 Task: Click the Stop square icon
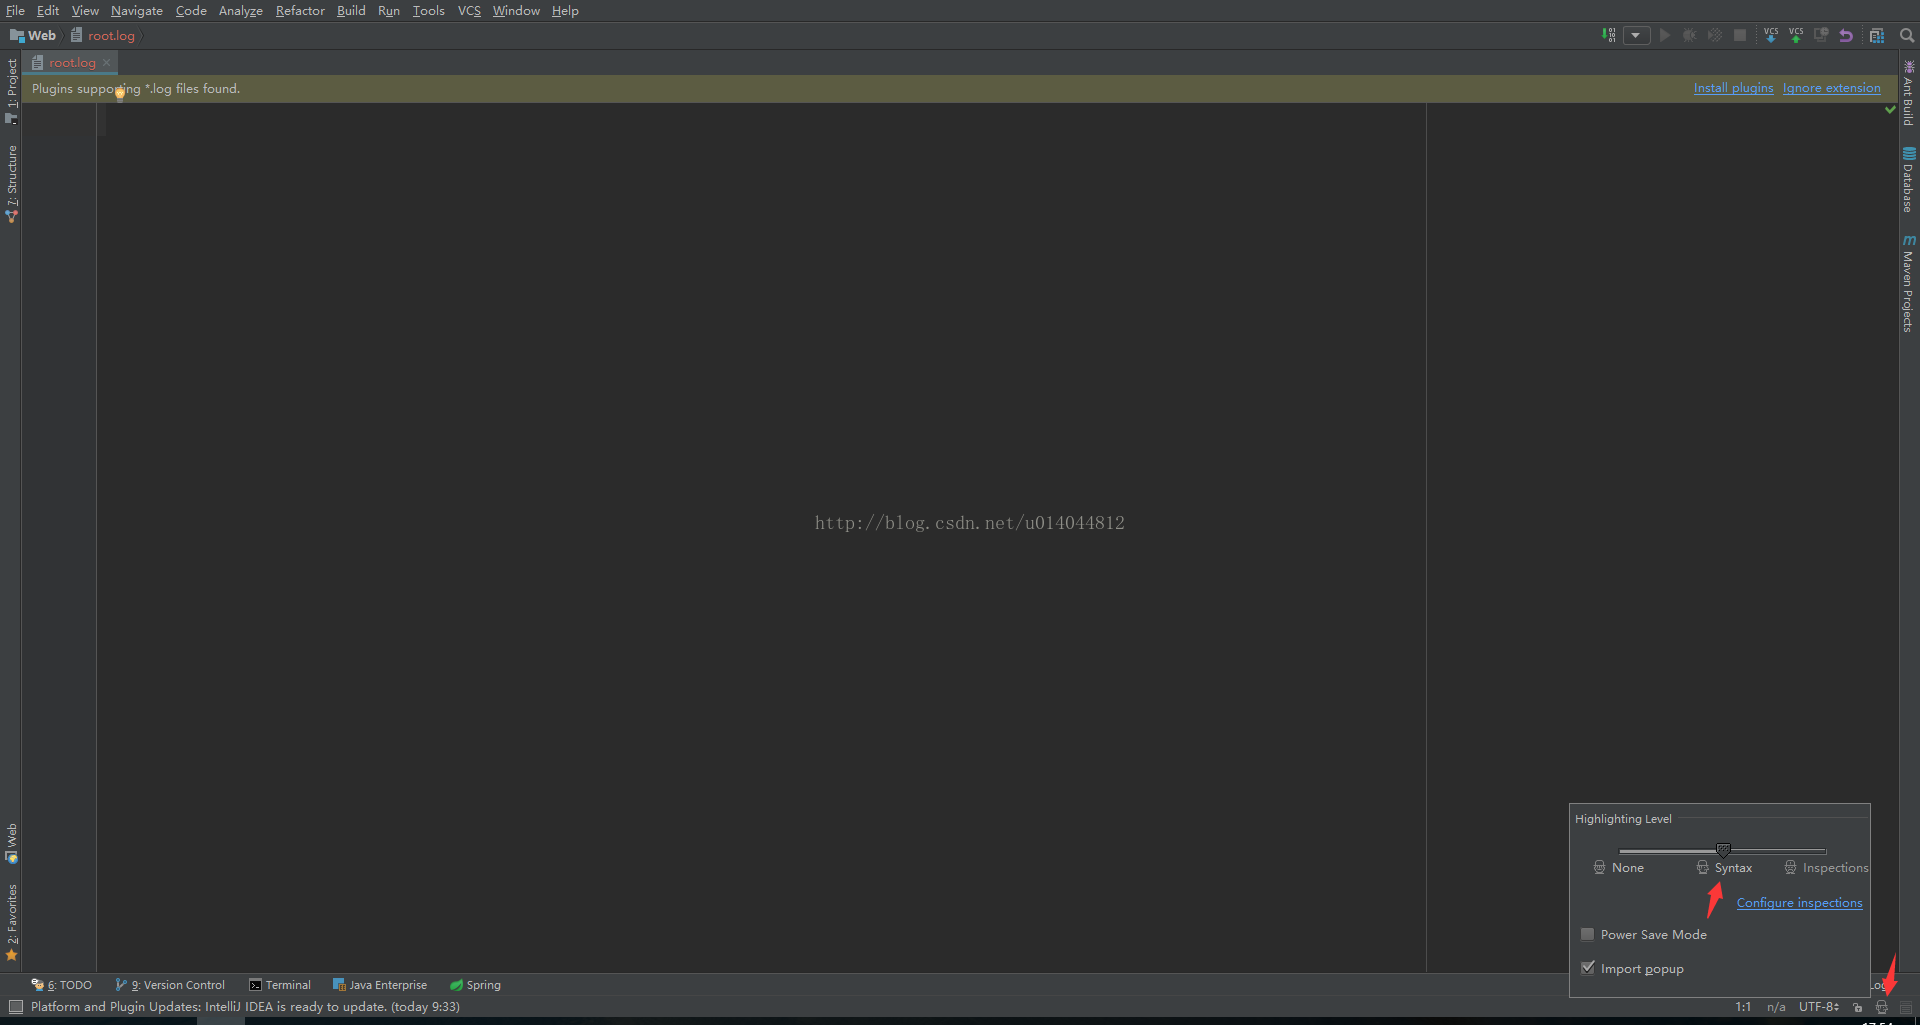(x=1740, y=35)
